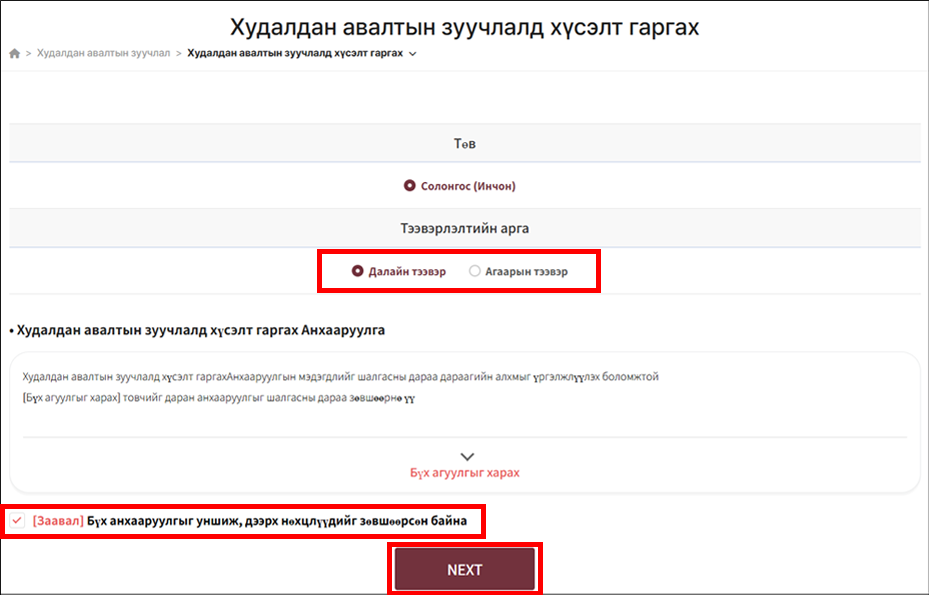Screen dimensions: 929x595
Task: Click the 'Тээвэрлэлтийн арга' section header
Action: tap(465, 228)
